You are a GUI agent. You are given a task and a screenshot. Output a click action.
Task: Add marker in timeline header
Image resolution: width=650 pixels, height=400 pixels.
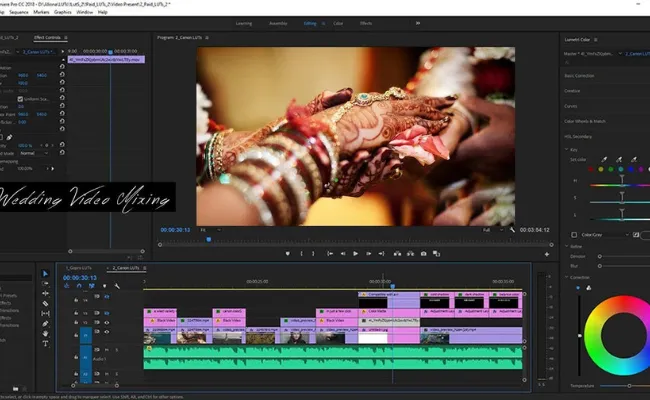(x=104, y=286)
